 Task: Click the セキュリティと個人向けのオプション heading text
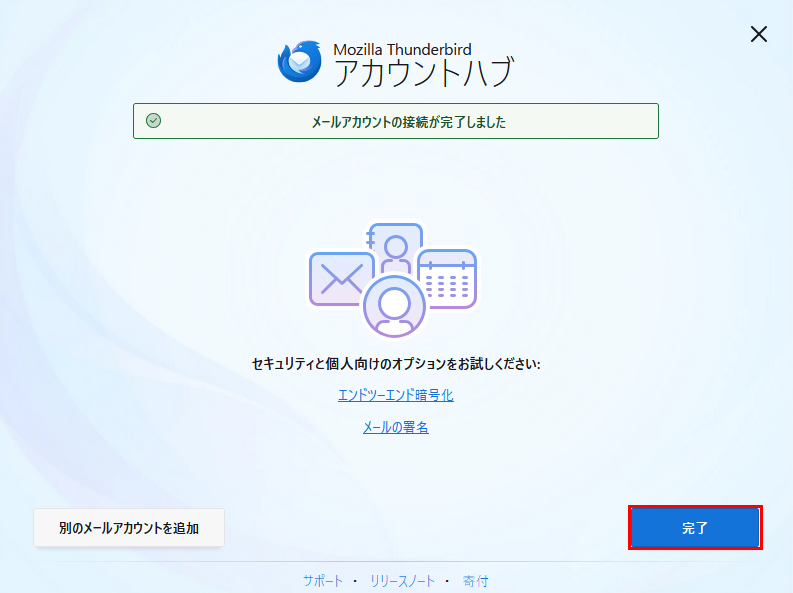396,364
